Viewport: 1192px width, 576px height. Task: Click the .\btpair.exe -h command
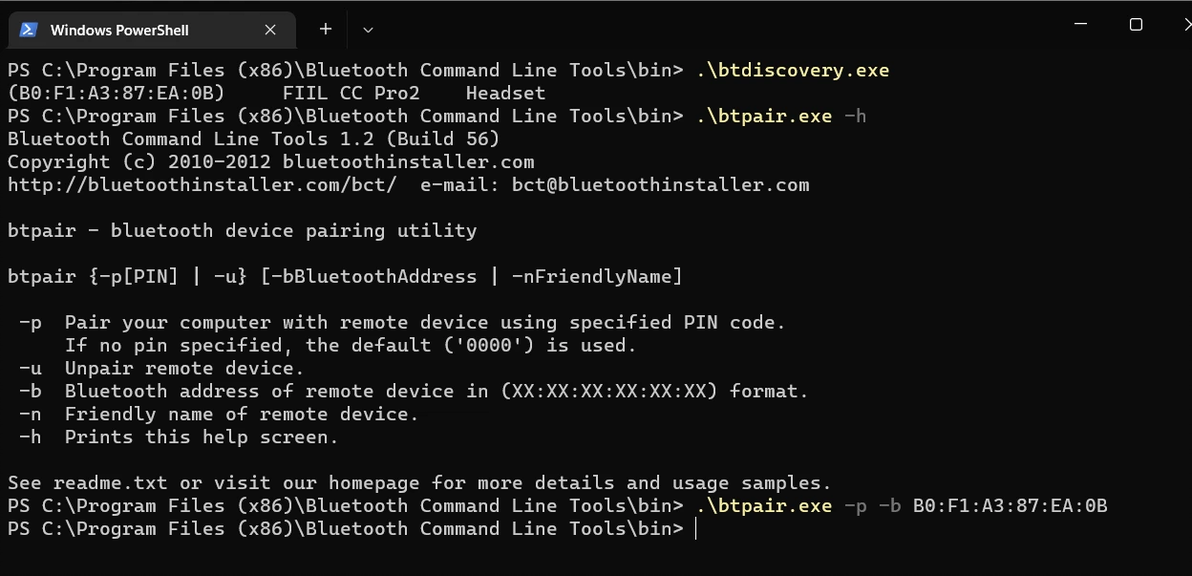tap(781, 116)
